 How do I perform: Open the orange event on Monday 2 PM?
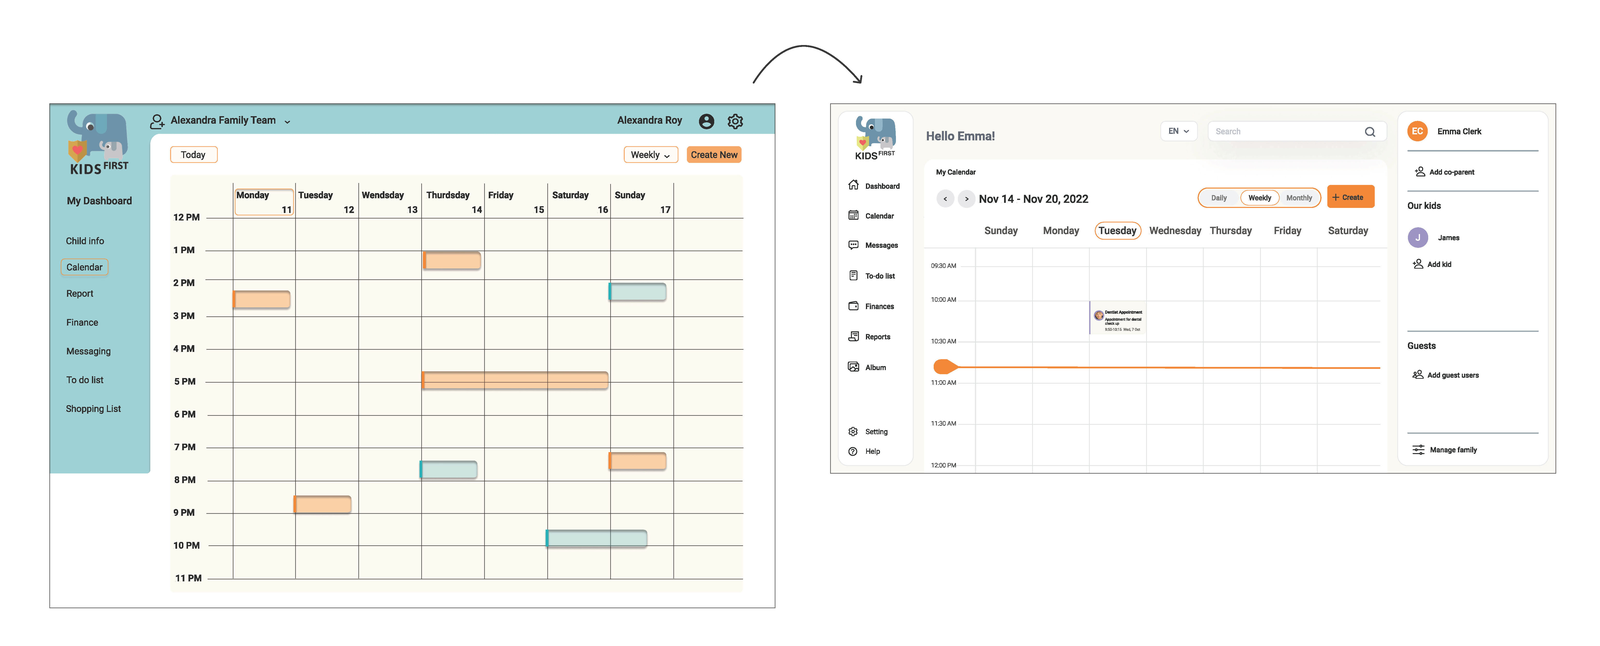[262, 300]
